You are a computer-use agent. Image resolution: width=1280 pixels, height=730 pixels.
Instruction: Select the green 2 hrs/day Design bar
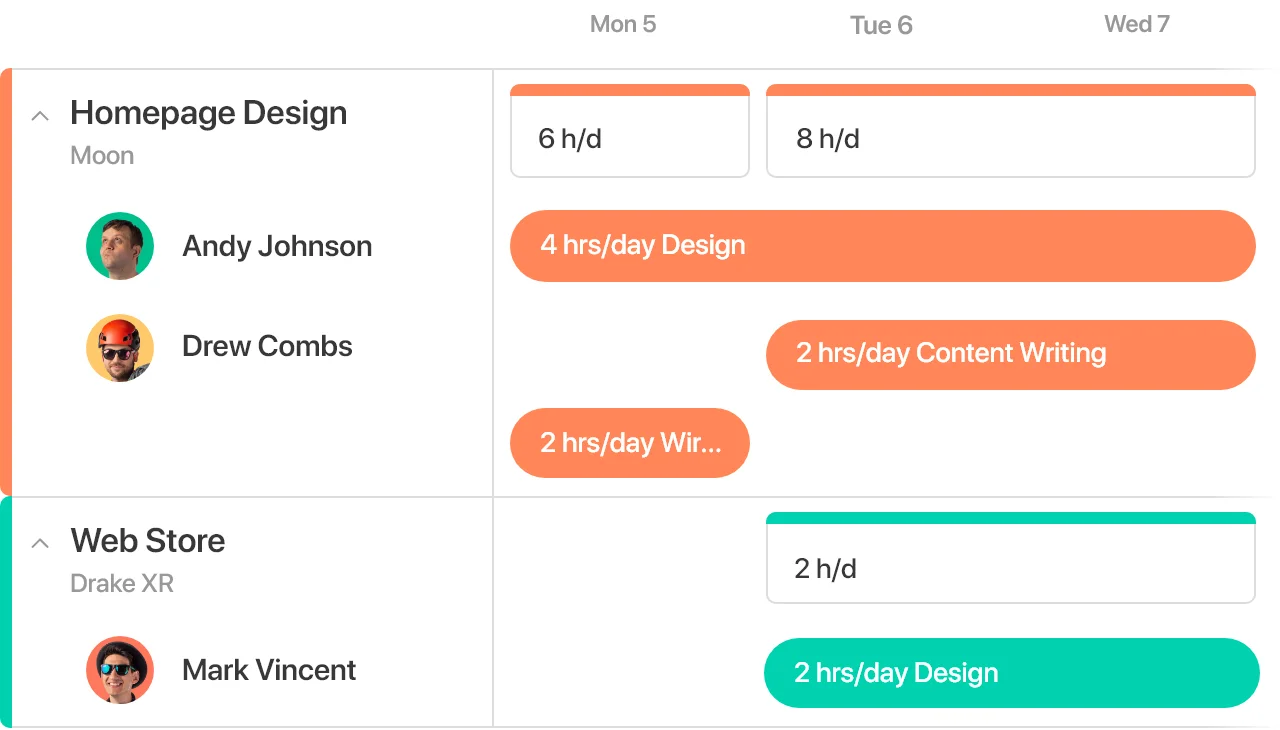click(1012, 673)
